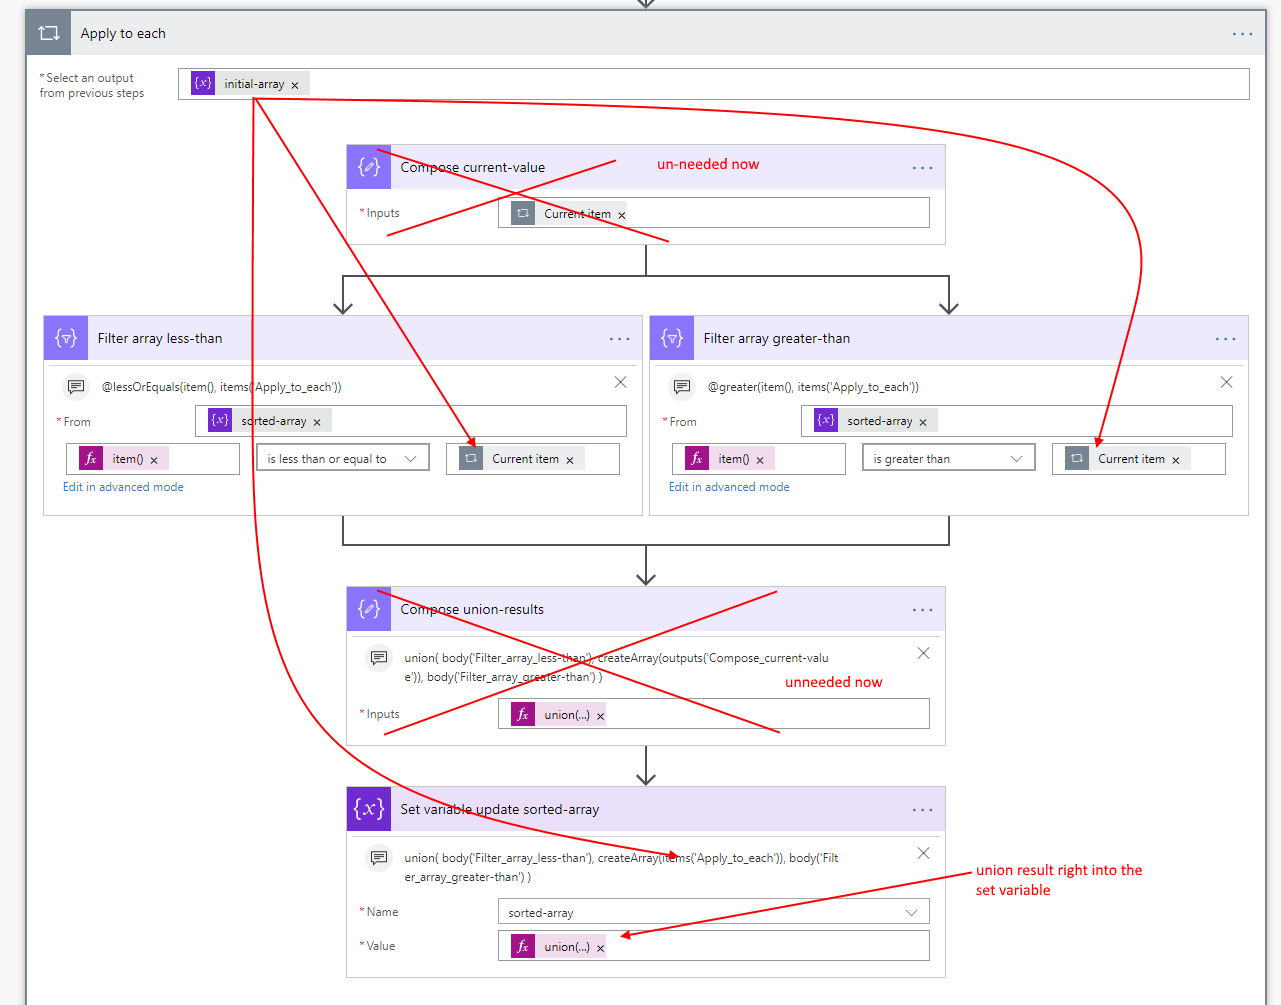Open Apply to each ellipsis menu
The image size is (1281, 1005).
[x=1242, y=34]
